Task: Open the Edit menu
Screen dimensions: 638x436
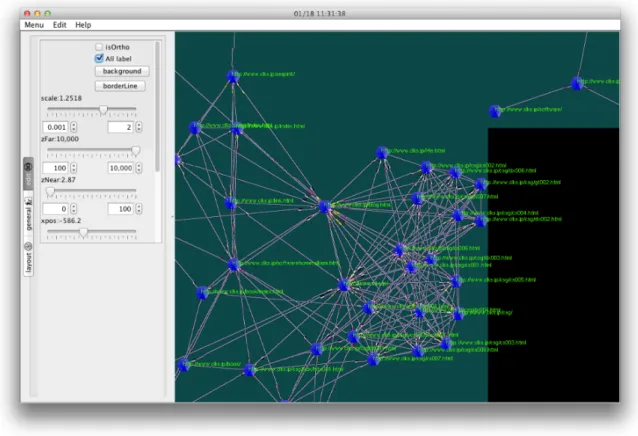Action: [59, 25]
